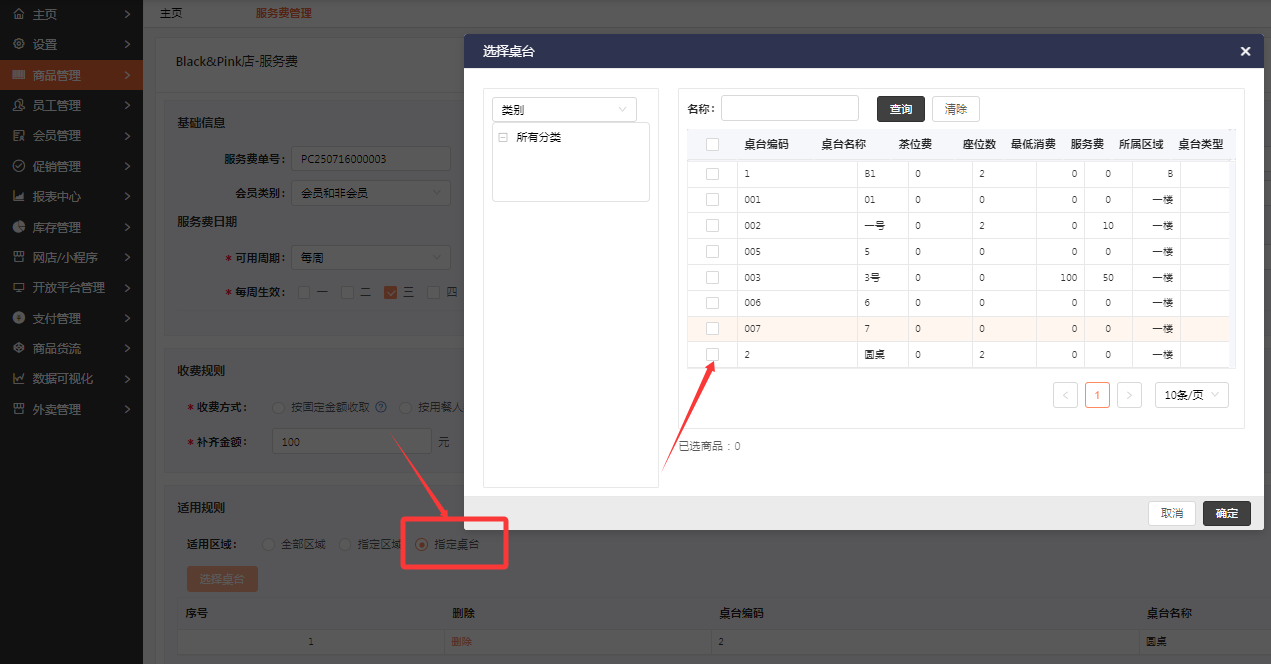Select 所有分类 in the category tree

click(x=538, y=137)
